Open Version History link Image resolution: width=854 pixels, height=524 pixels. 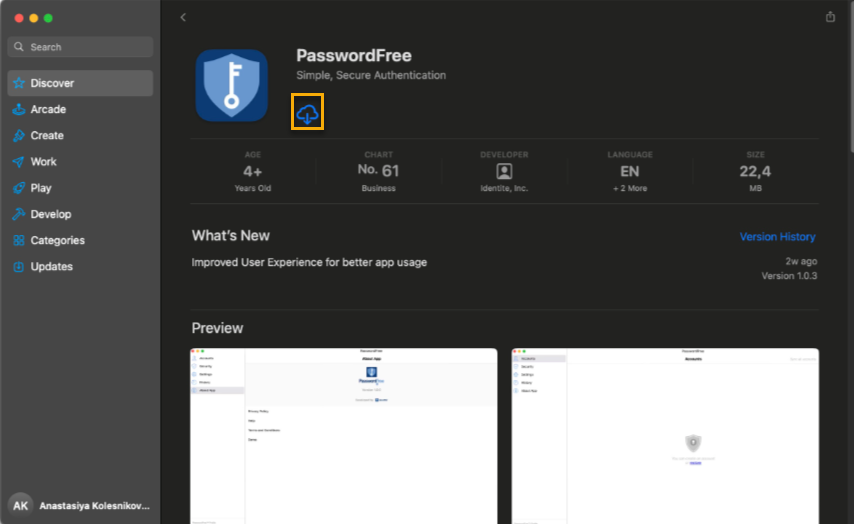click(777, 237)
